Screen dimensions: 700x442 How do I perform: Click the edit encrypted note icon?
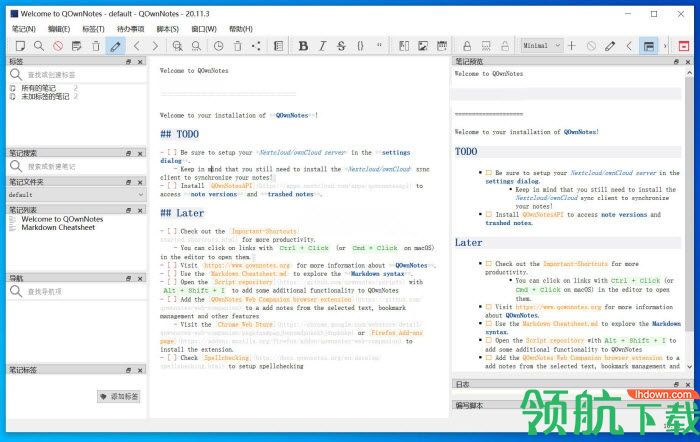tap(486, 46)
